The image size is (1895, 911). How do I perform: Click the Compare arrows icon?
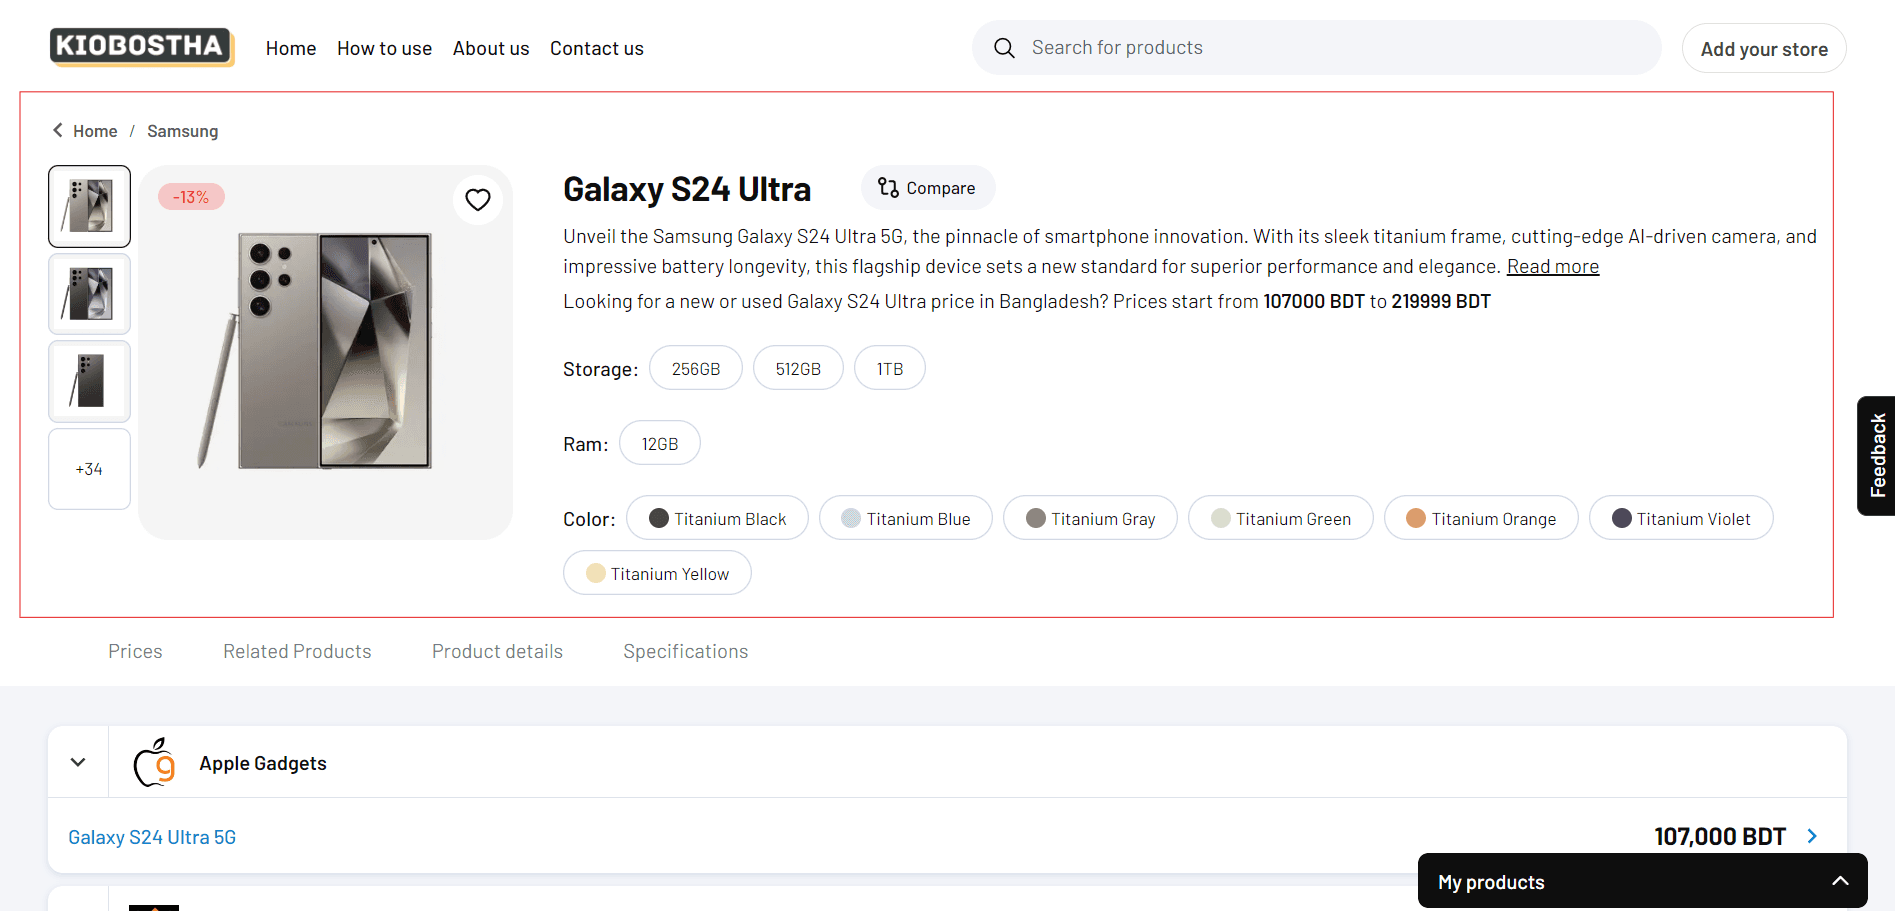tap(887, 188)
